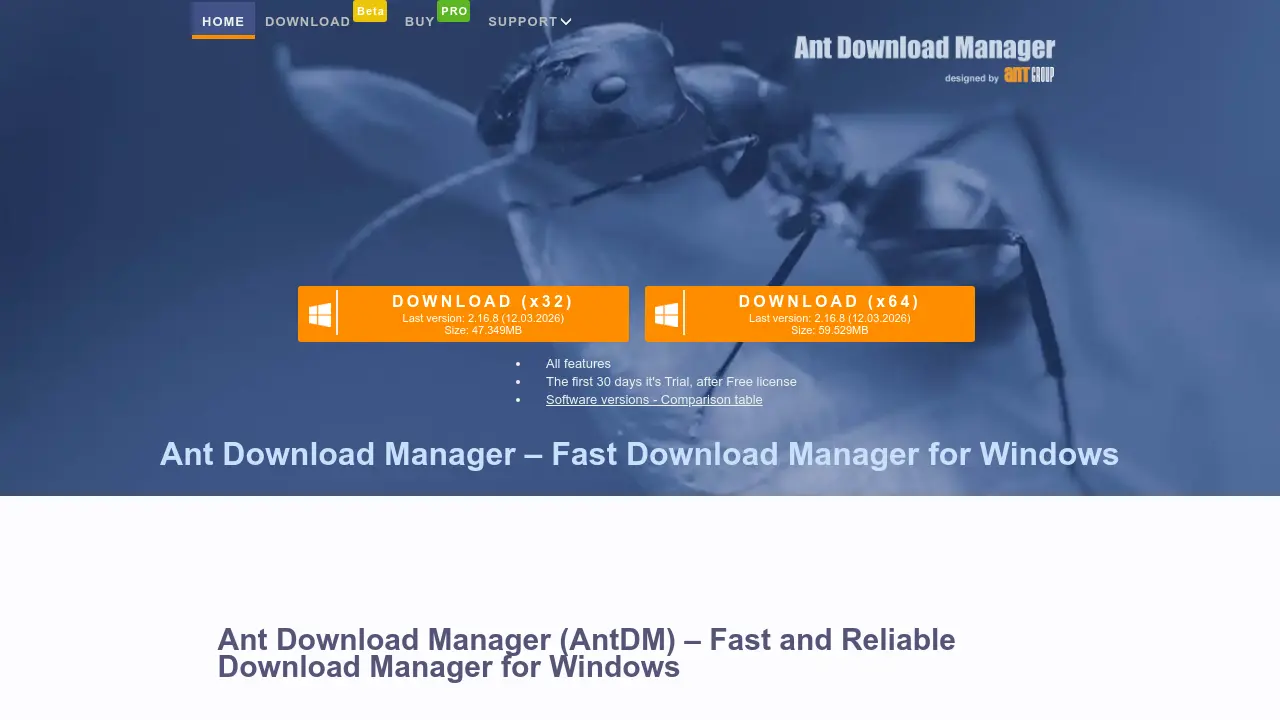
Task: Click the Beta badge next to Download
Action: pos(370,11)
